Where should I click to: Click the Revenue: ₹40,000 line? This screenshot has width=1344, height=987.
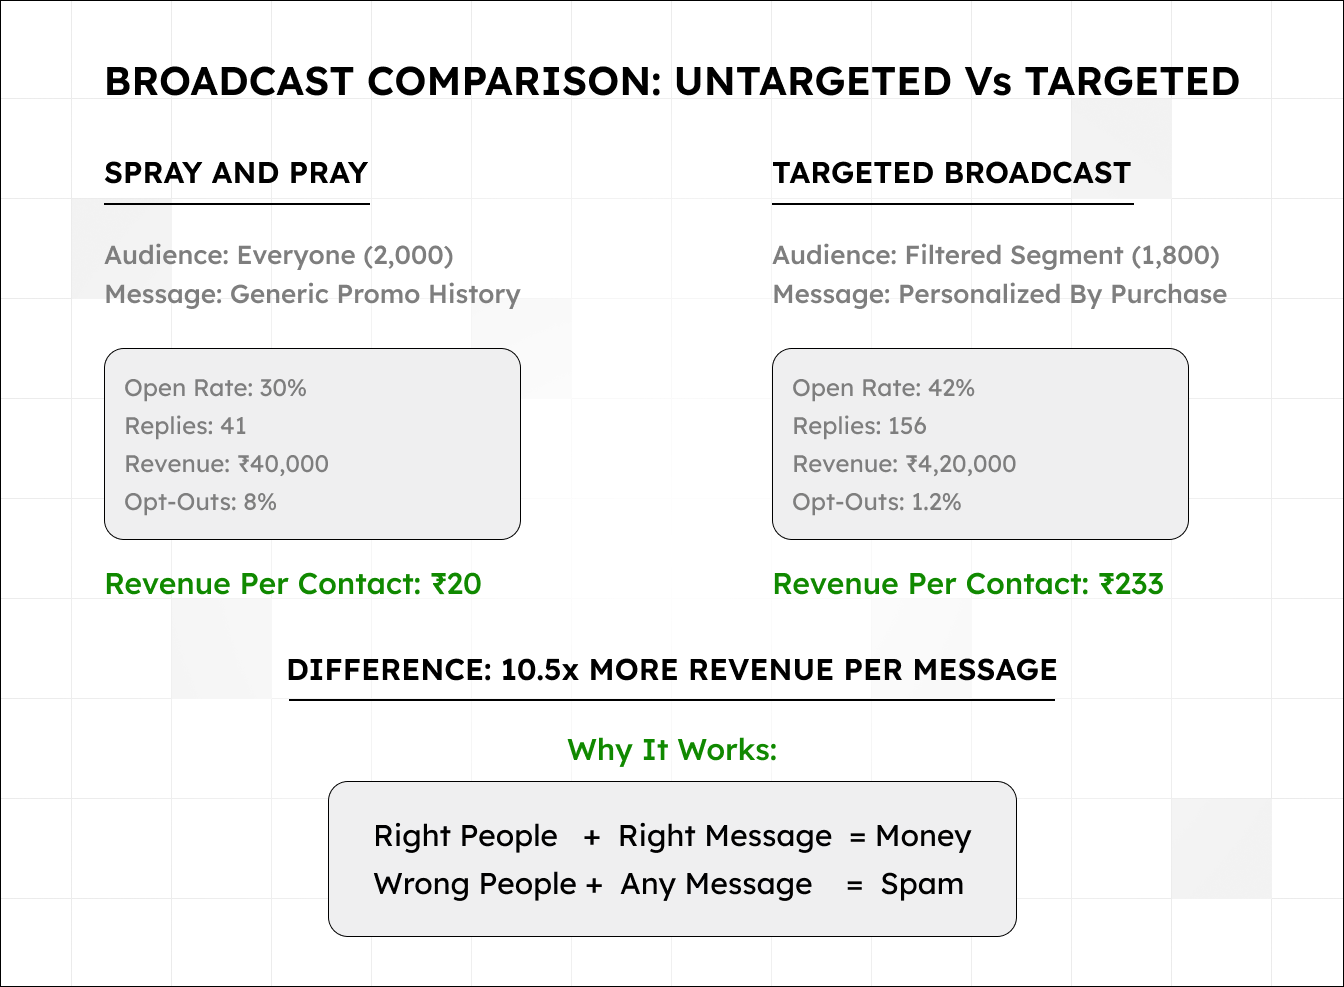click(x=226, y=464)
